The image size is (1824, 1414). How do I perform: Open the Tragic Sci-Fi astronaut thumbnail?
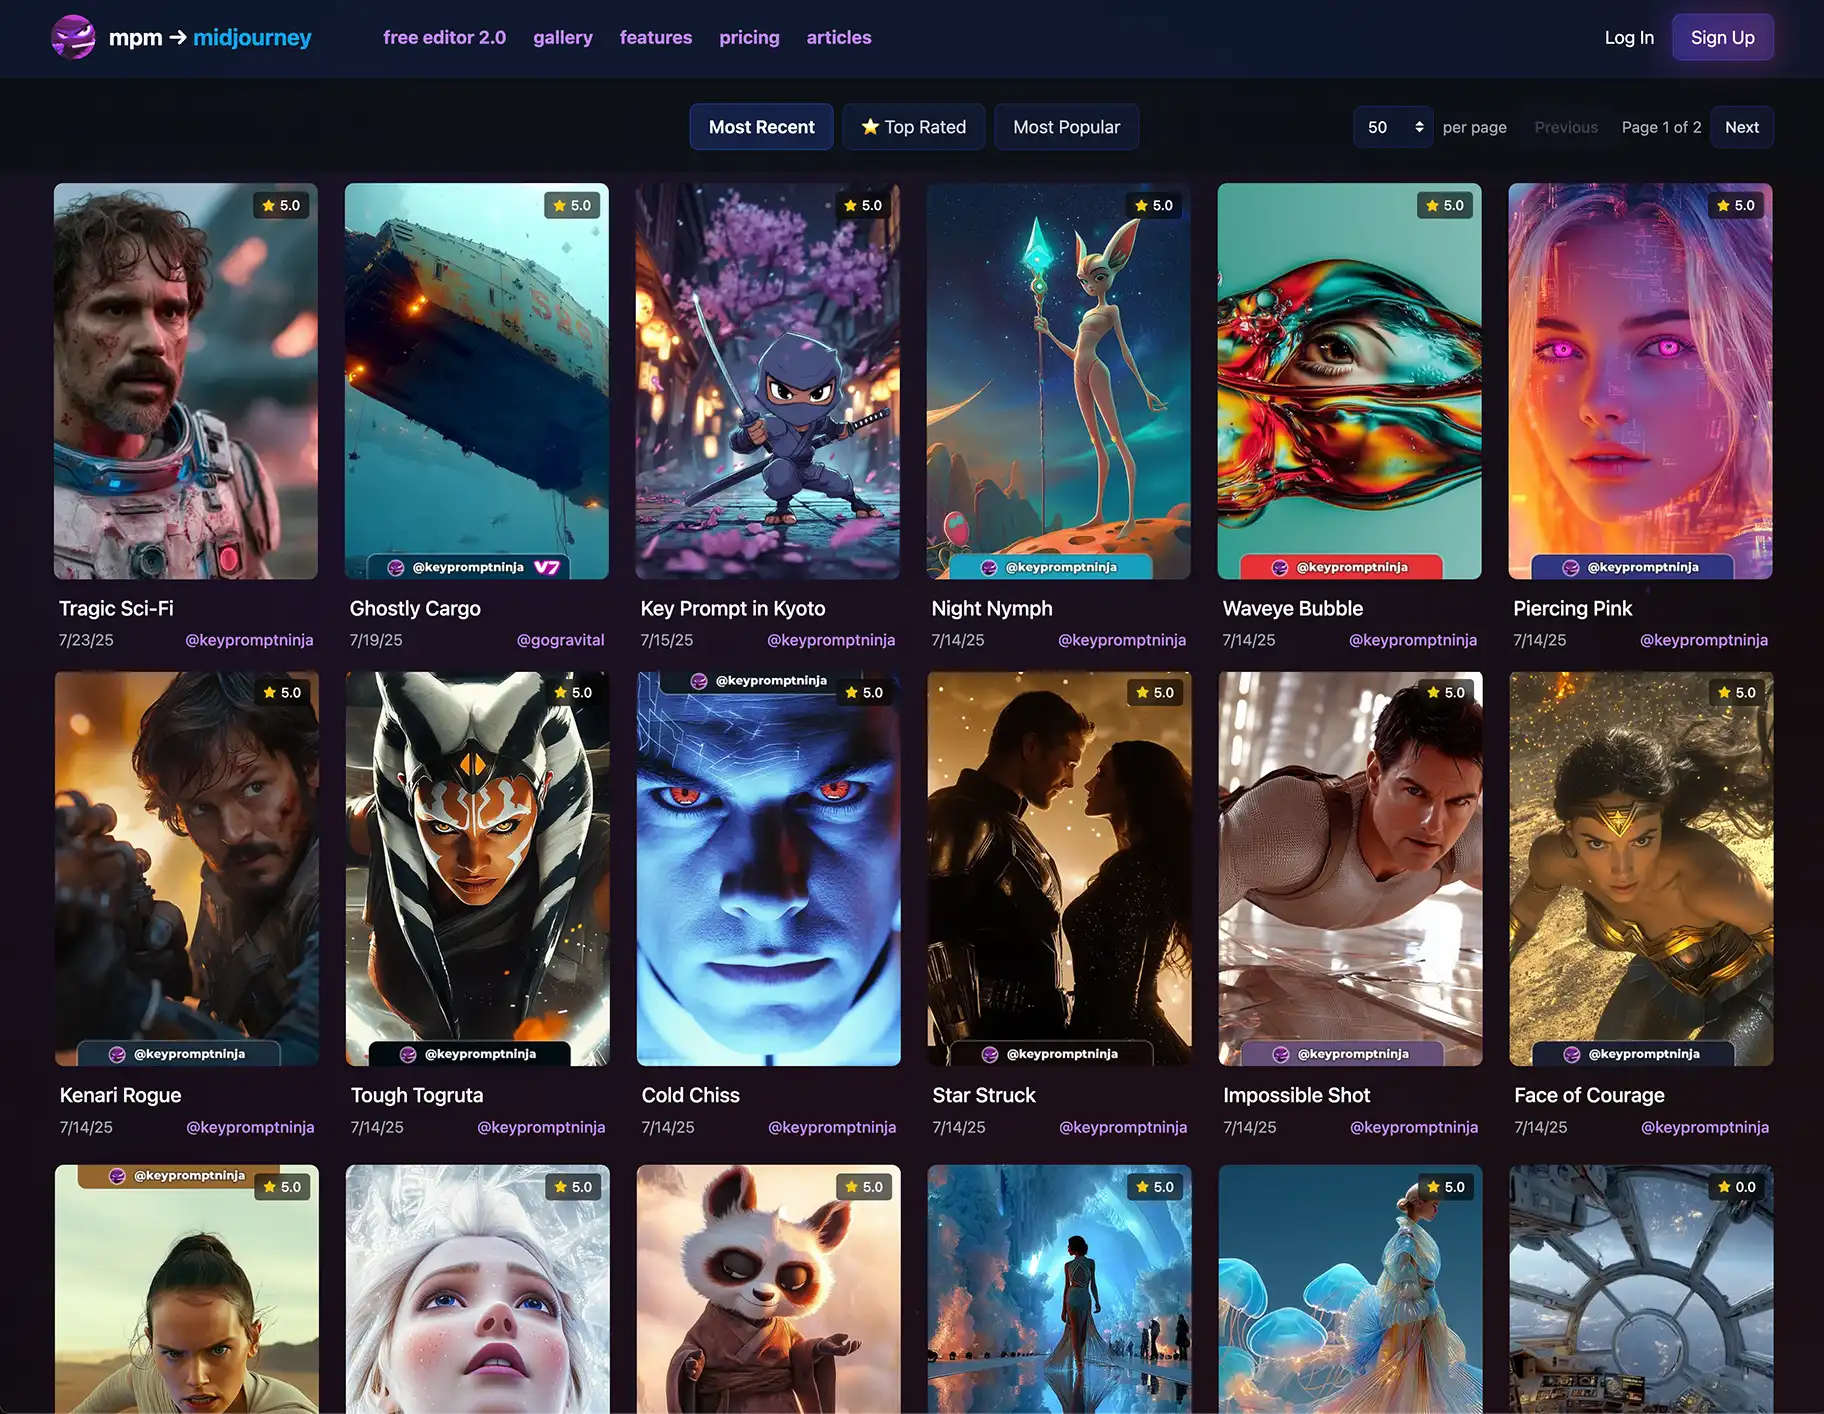pyautogui.click(x=186, y=381)
